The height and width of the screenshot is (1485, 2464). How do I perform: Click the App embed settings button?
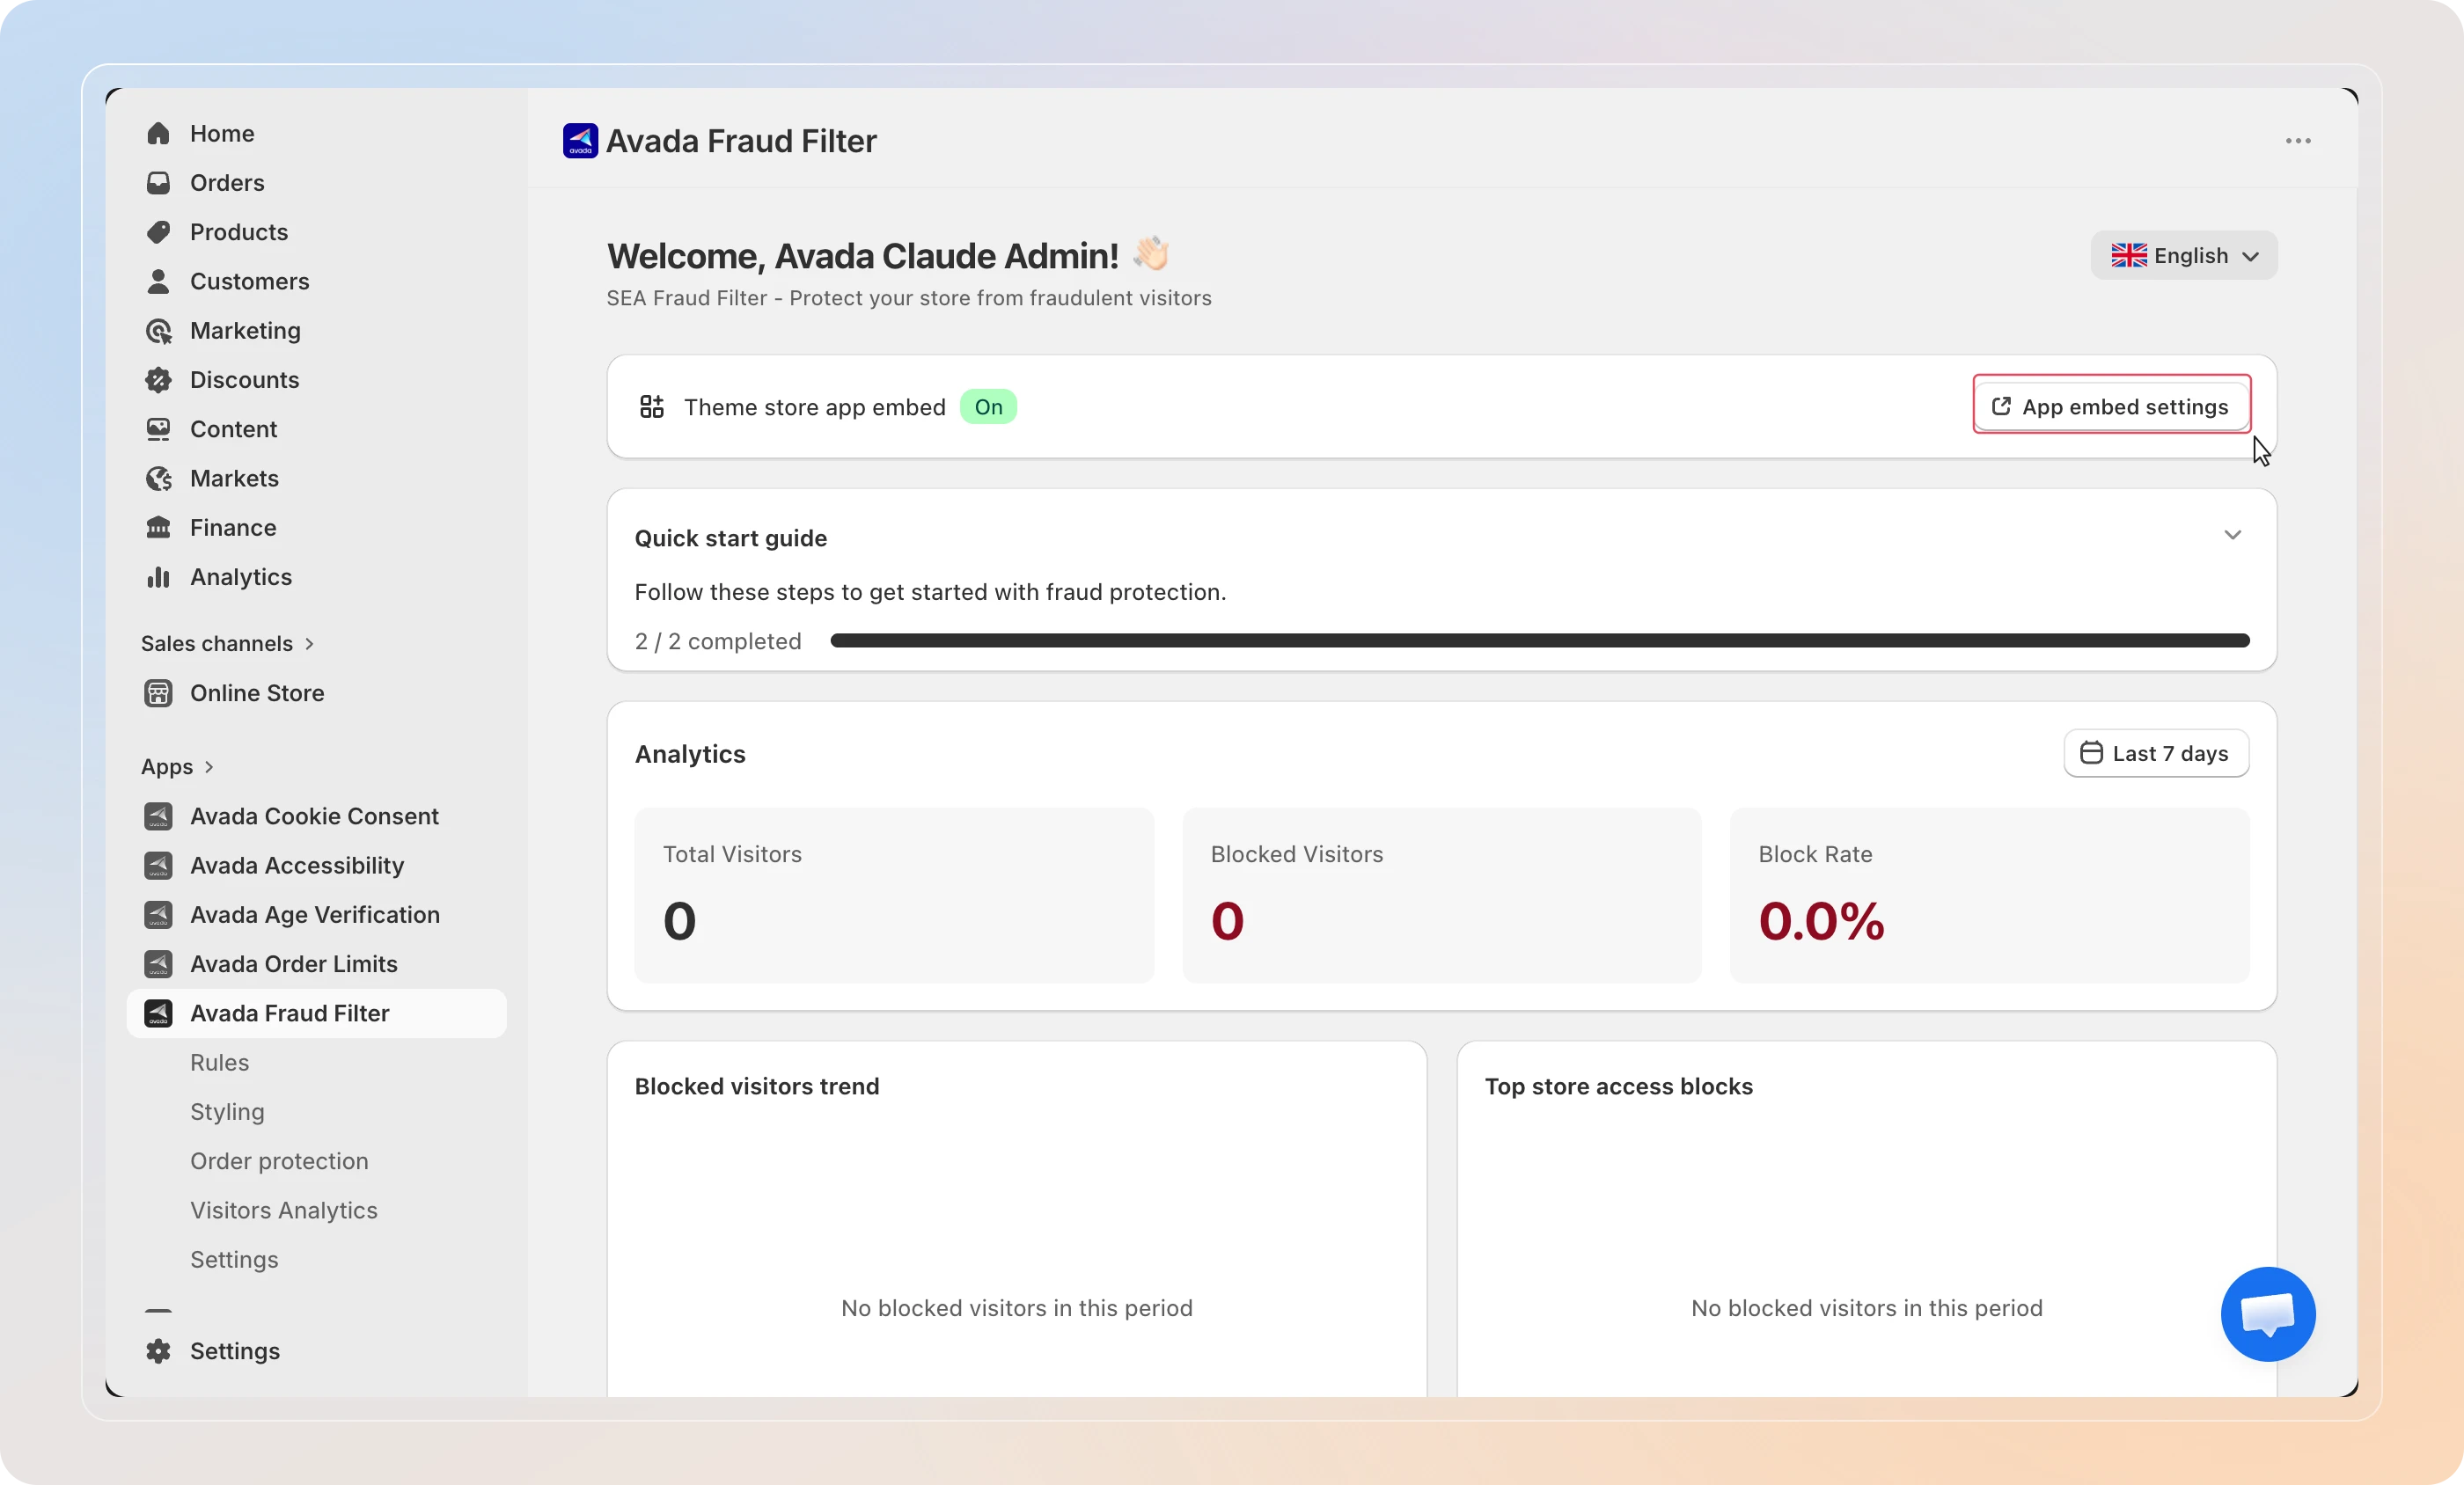tap(2111, 406)
